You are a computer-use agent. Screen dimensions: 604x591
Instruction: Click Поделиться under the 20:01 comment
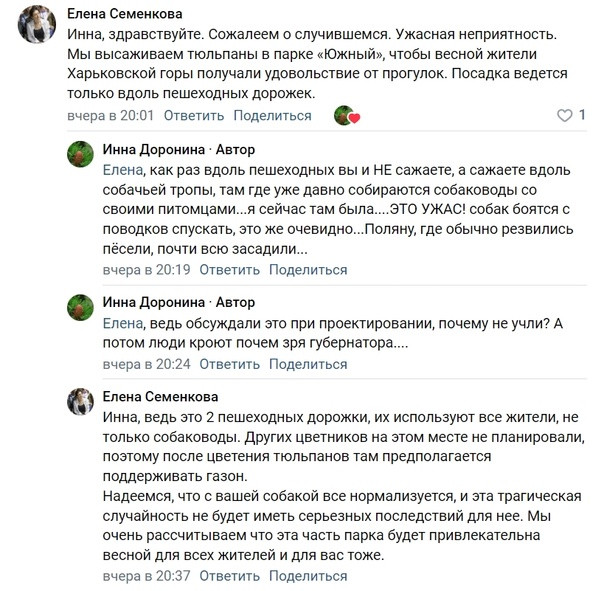pos(272,116)
